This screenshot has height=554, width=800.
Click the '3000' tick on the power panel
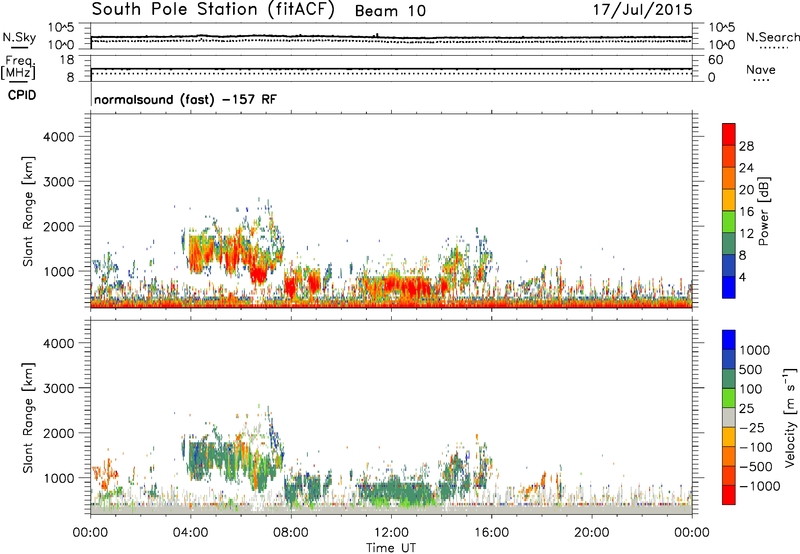pyautogui.click(x=58, y=182)
